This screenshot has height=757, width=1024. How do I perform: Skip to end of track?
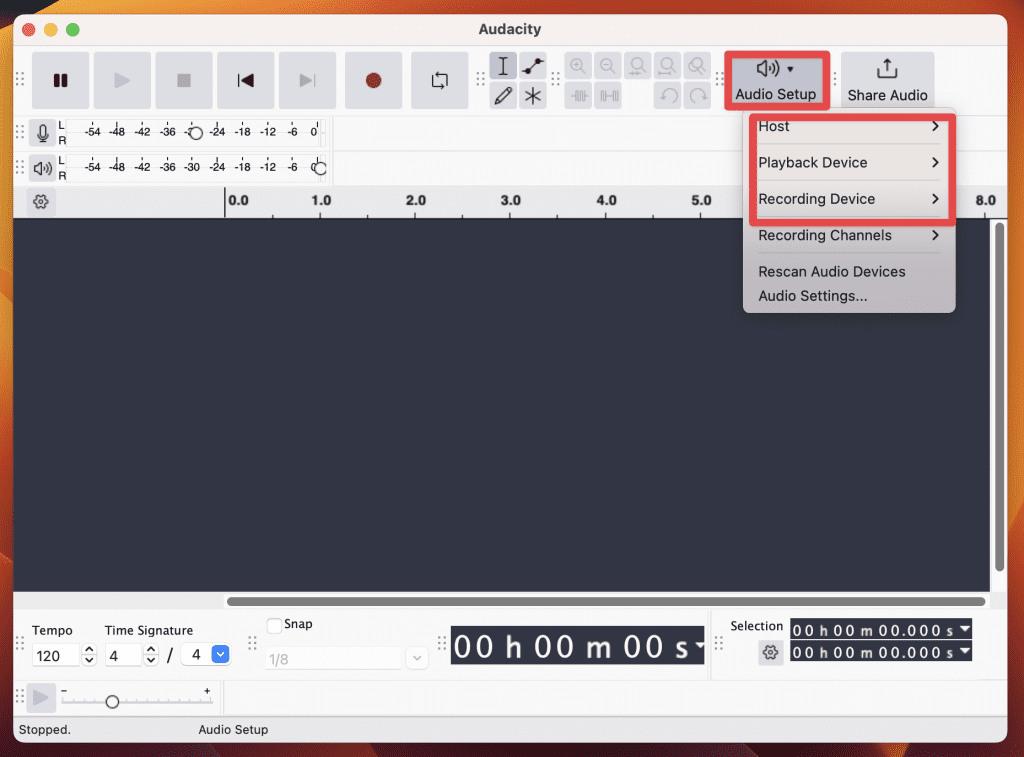click(x=308, y=80)
